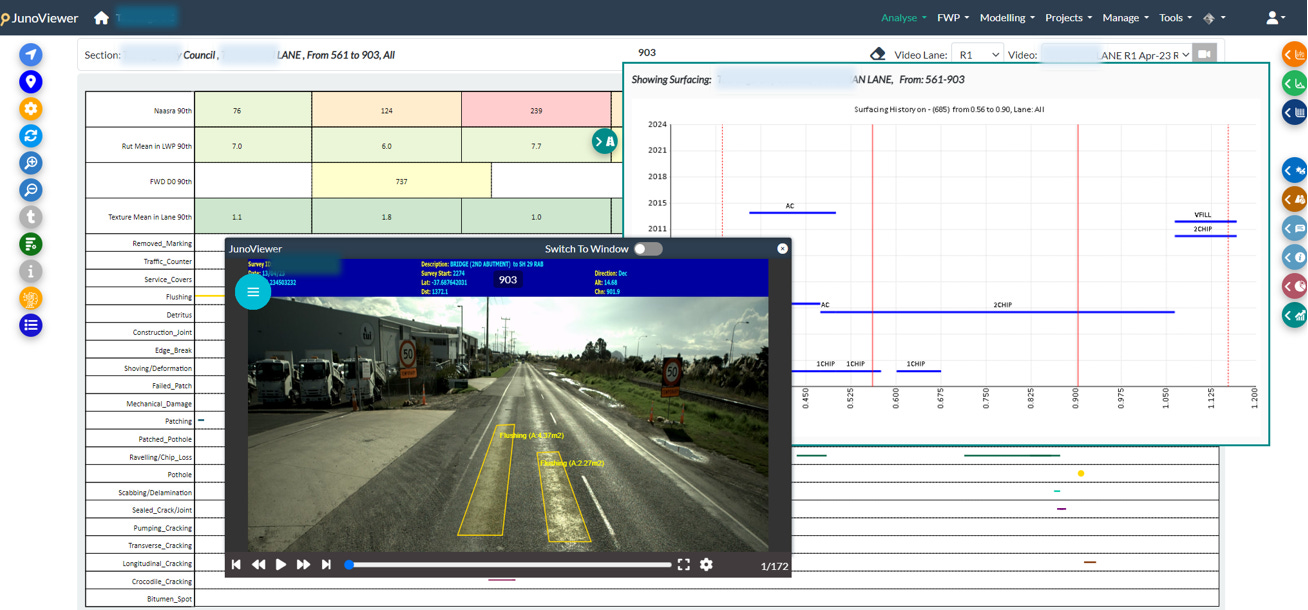Open the FWP menu

point(953,18)
